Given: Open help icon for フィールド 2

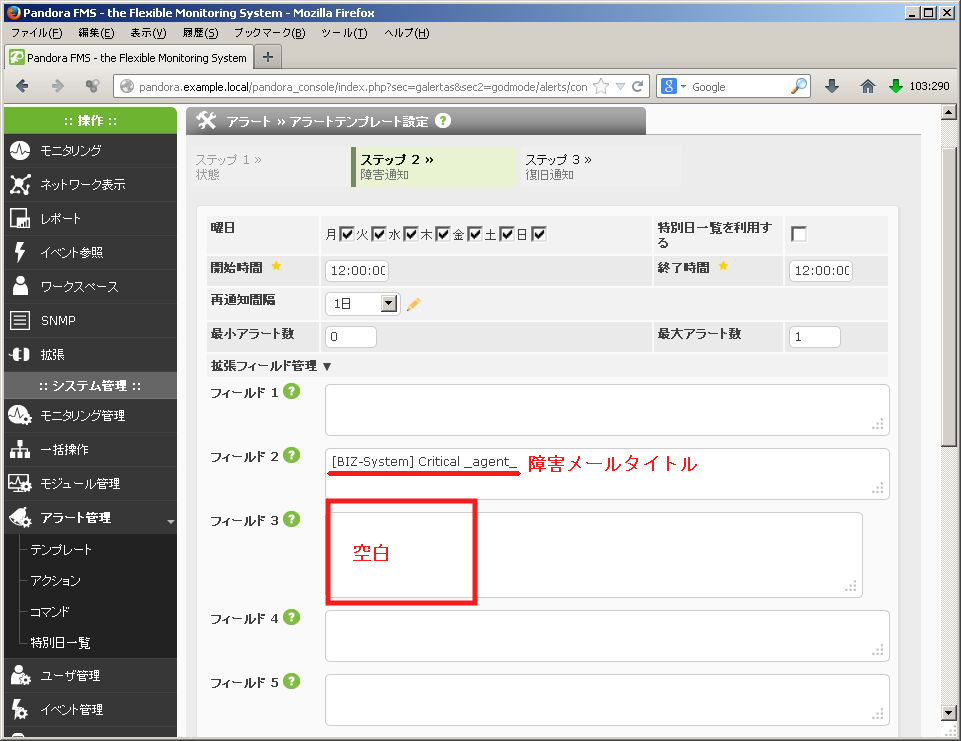Looking at the screenshot, I should (x=292, y=455).
